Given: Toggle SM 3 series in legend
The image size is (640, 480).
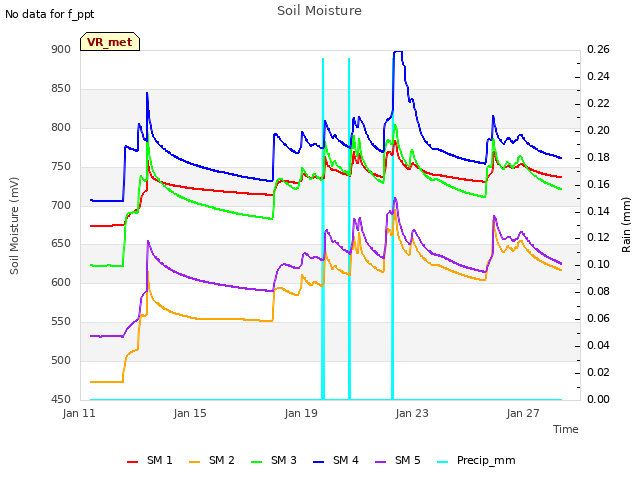Looking at the screenshot, I should [x=274, y=461].
